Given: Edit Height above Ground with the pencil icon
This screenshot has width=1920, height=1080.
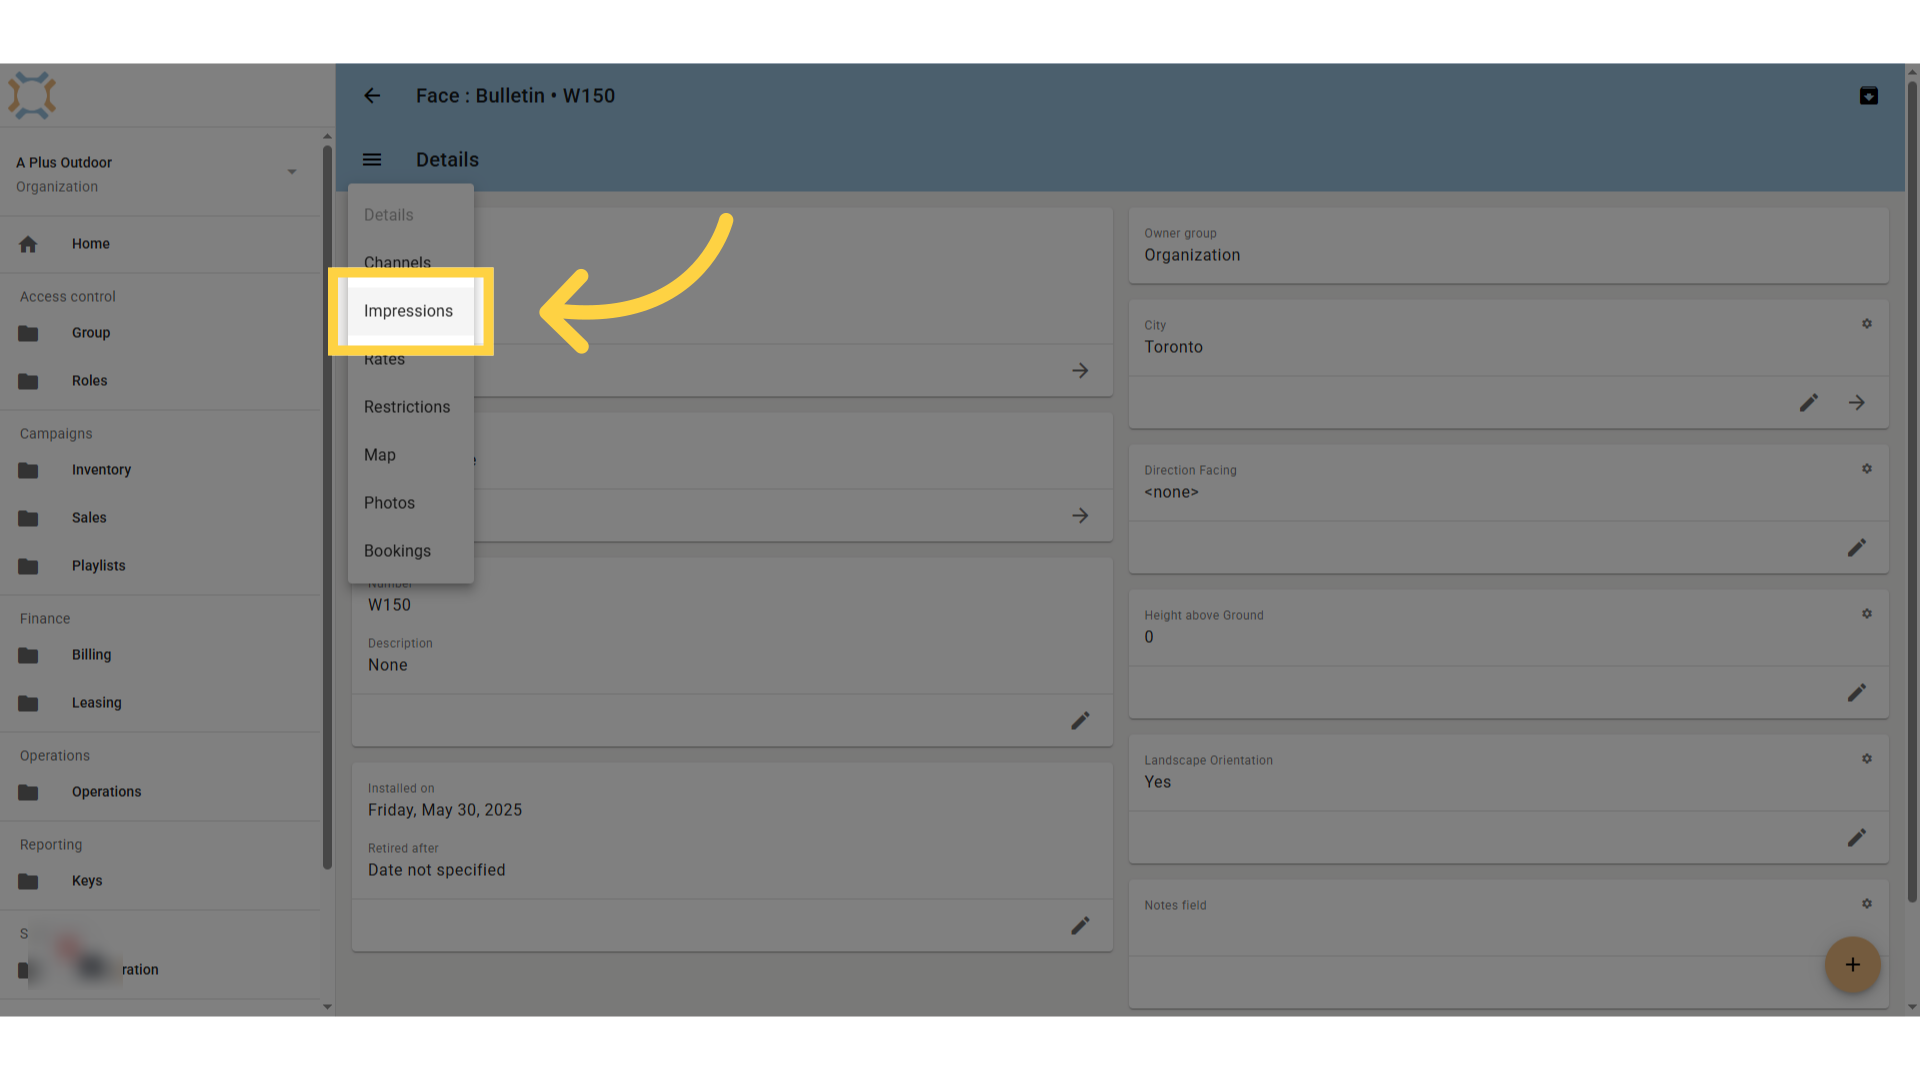Looking at the screenshot, I should click(x=1857, y=693).
